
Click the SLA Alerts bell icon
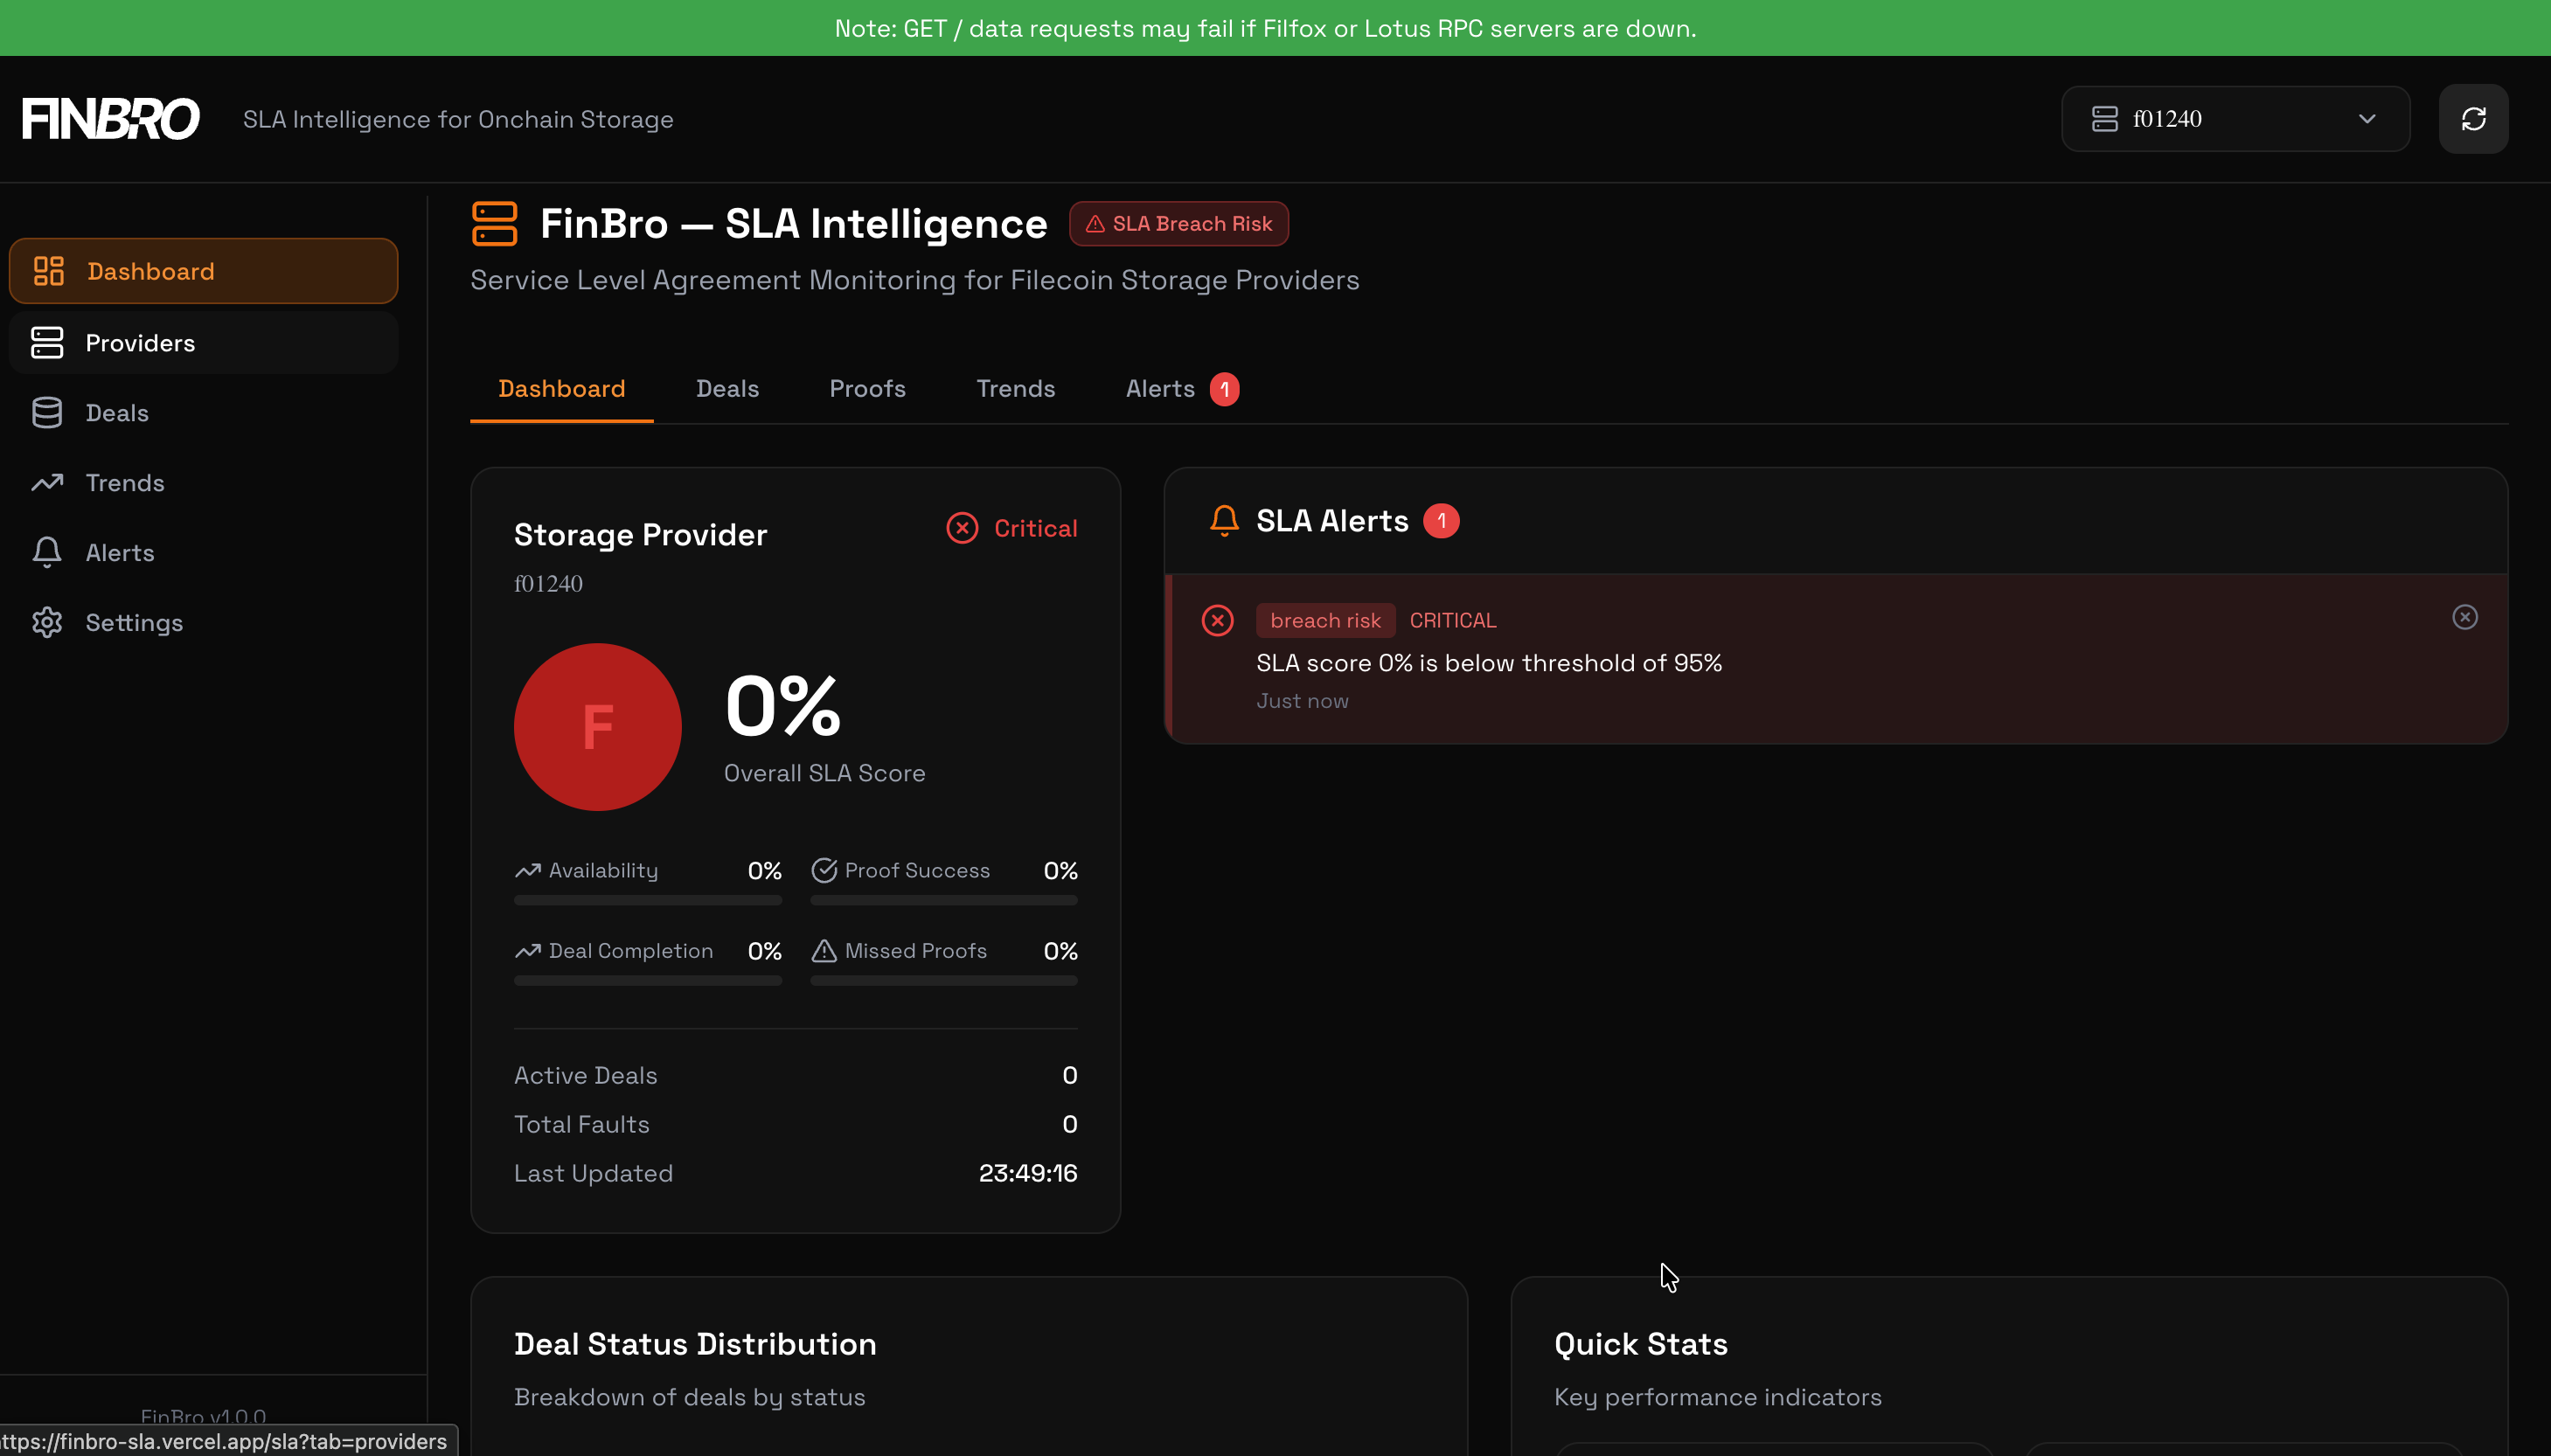tap(1224, 521)
